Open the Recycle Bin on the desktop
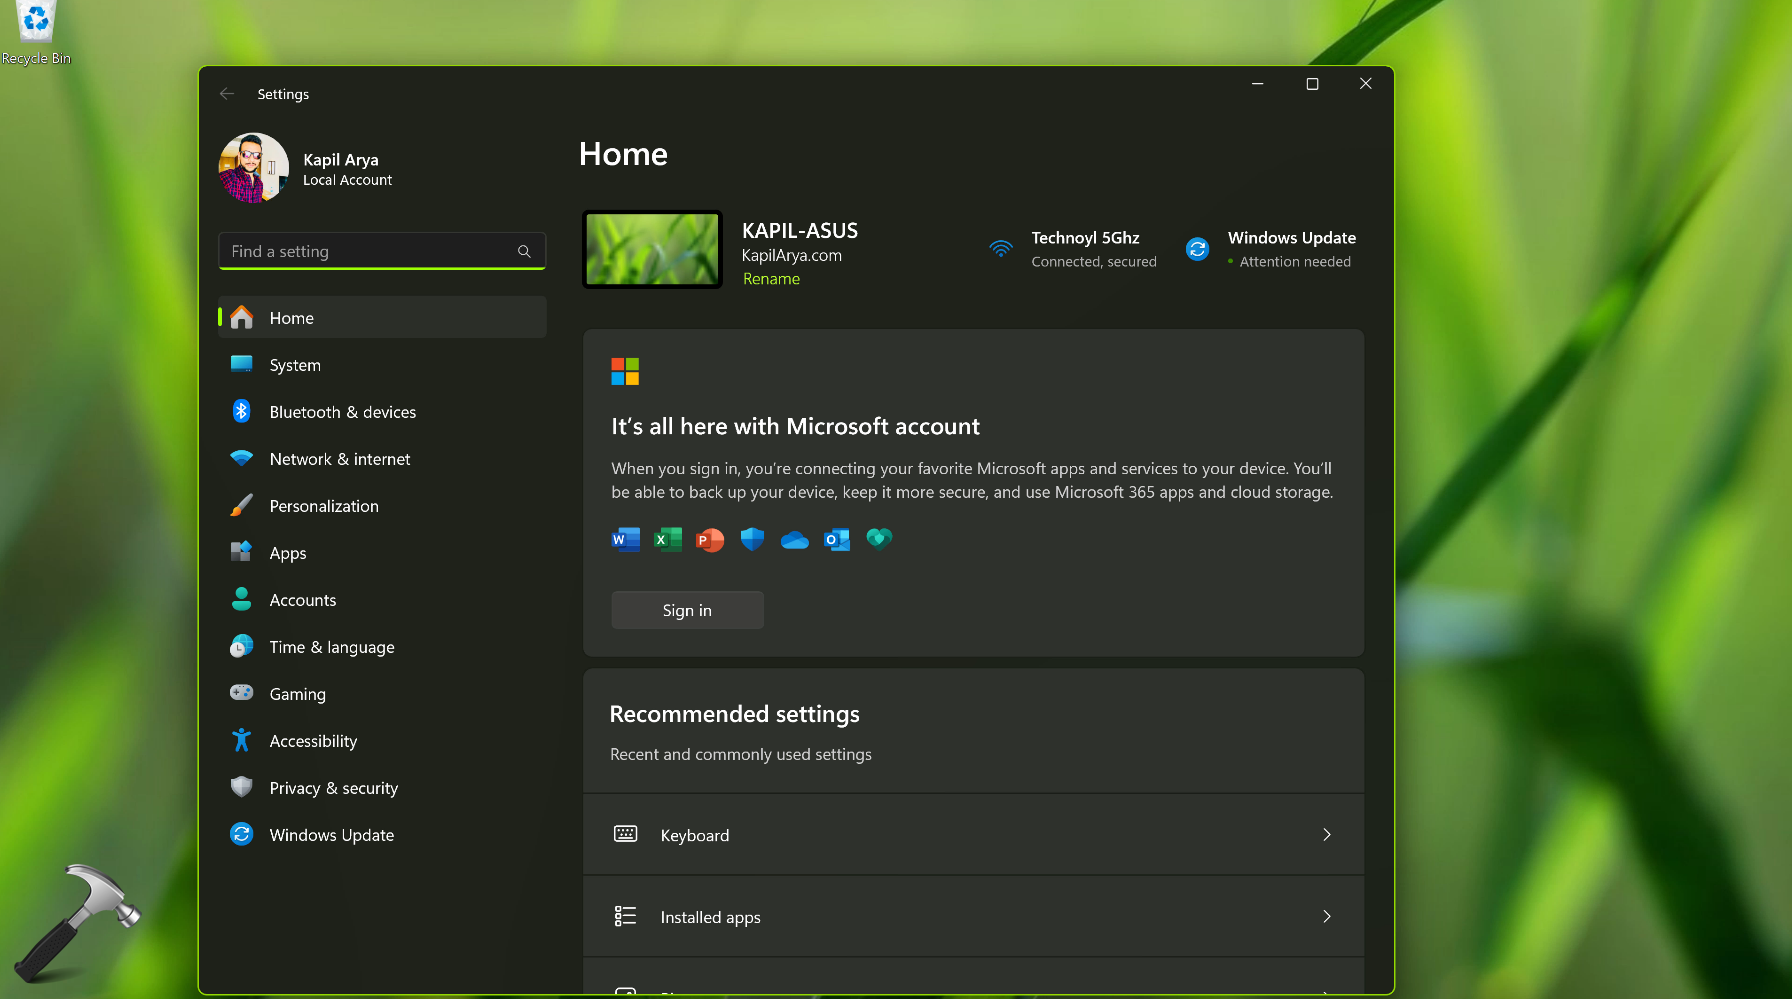The height and width of the screenshot is (999, 1792). tap(36, 22)
